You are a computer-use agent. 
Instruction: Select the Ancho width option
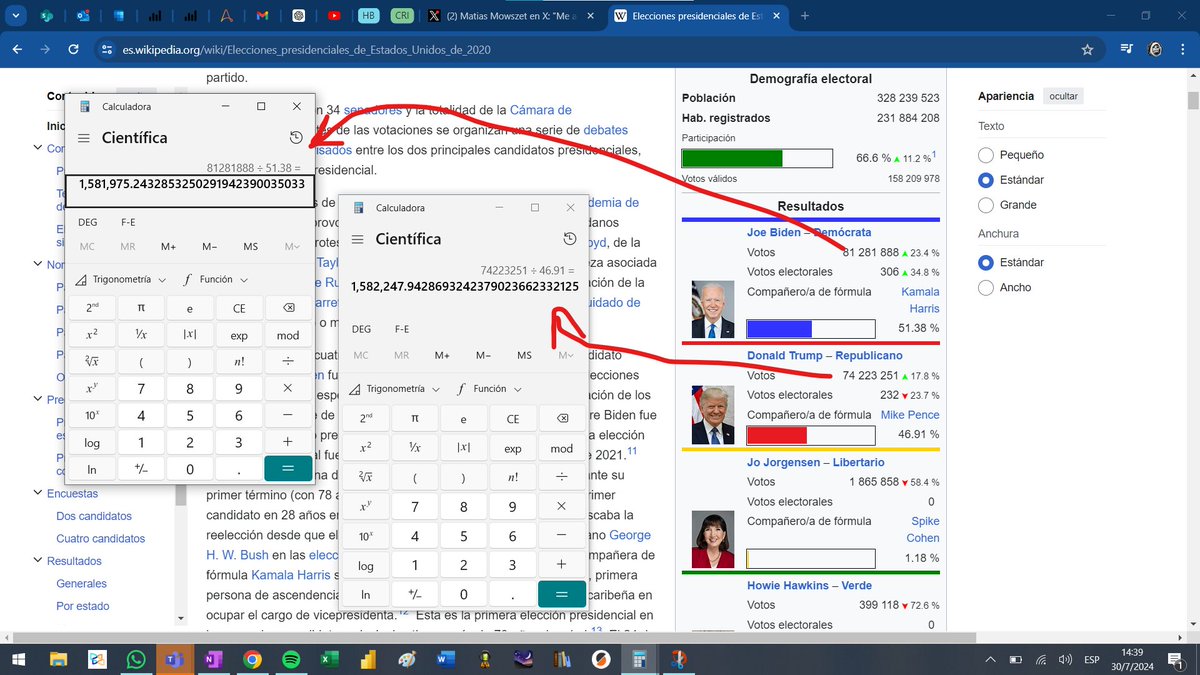[986, 287]
